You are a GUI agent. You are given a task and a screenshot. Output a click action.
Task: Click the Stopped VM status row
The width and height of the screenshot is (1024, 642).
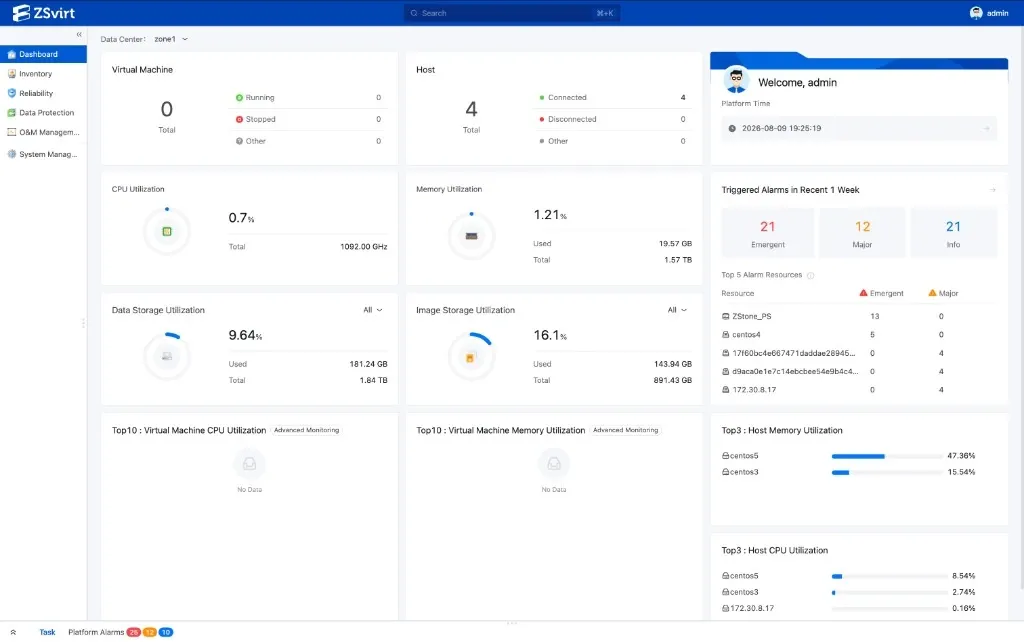click(x=308, y=120)
